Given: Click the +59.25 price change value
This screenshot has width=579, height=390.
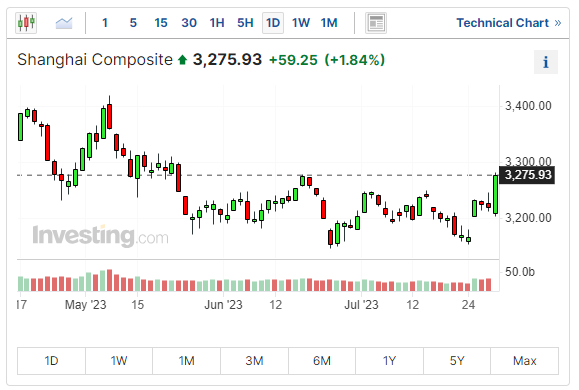Looking at the screenshot, I should [x=293, y=60].
